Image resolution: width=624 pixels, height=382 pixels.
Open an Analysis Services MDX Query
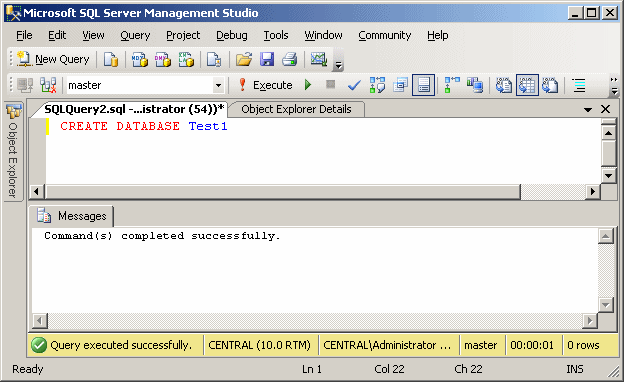(140, 59)
